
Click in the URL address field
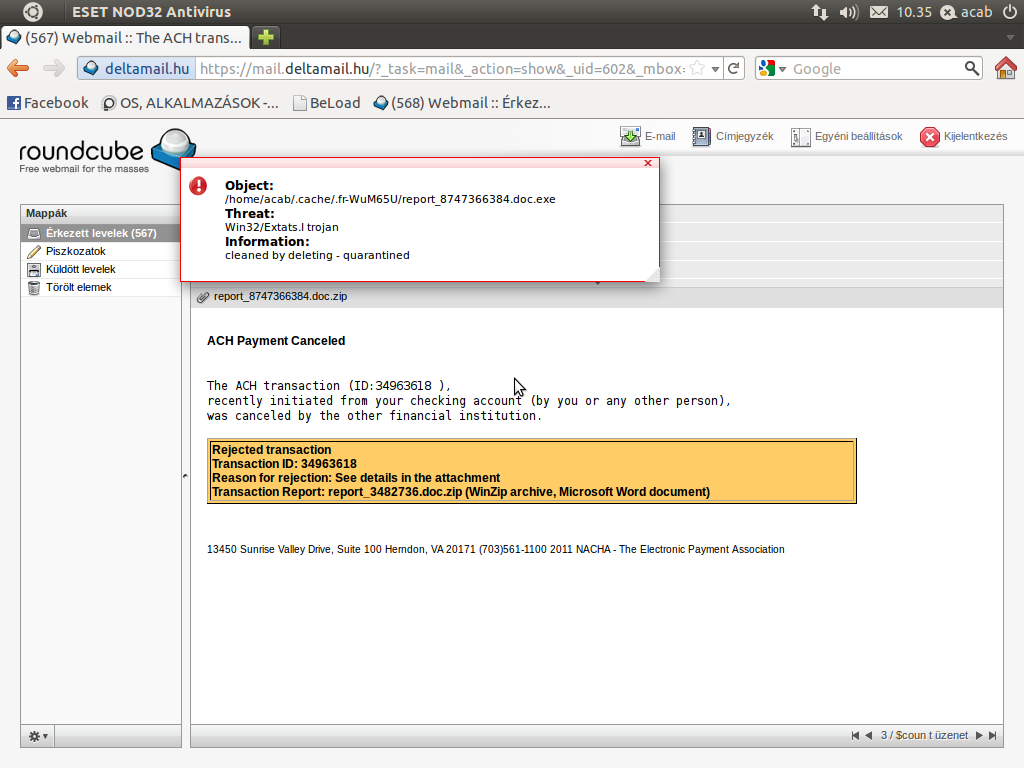pos(442,69)
